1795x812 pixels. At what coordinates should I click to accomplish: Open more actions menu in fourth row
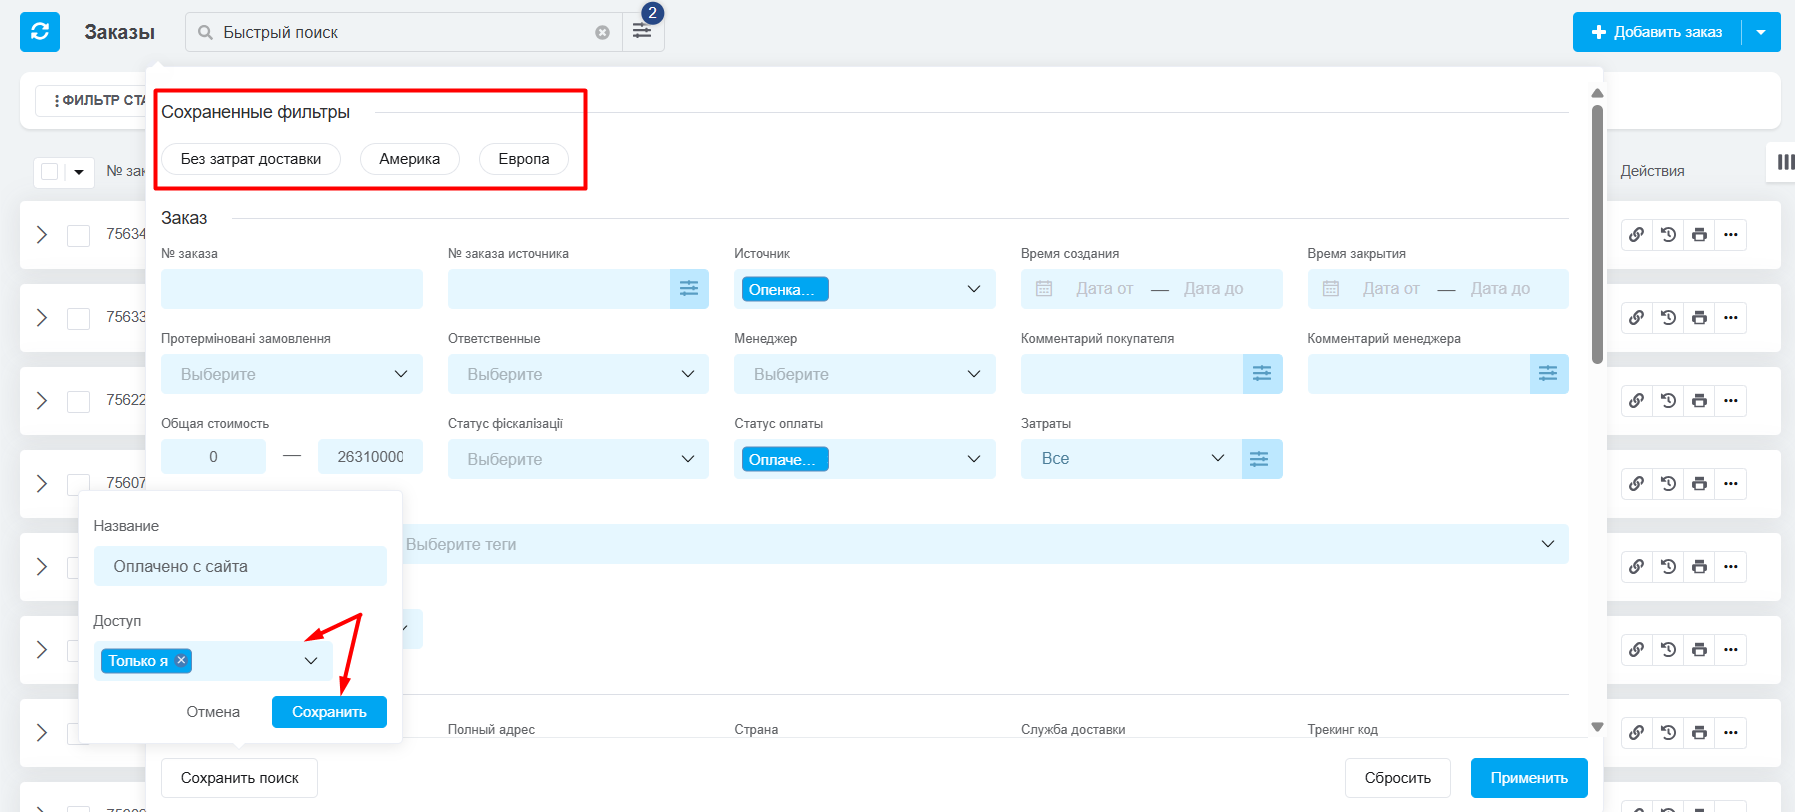[x=1731, y=484]
